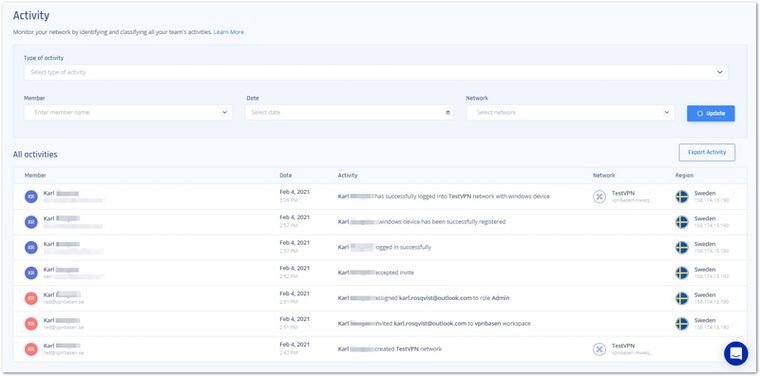Screen dimensions: 760x376
Task: Click TestVPN name in logged-in row Network column
Action: tap(623, 193)
